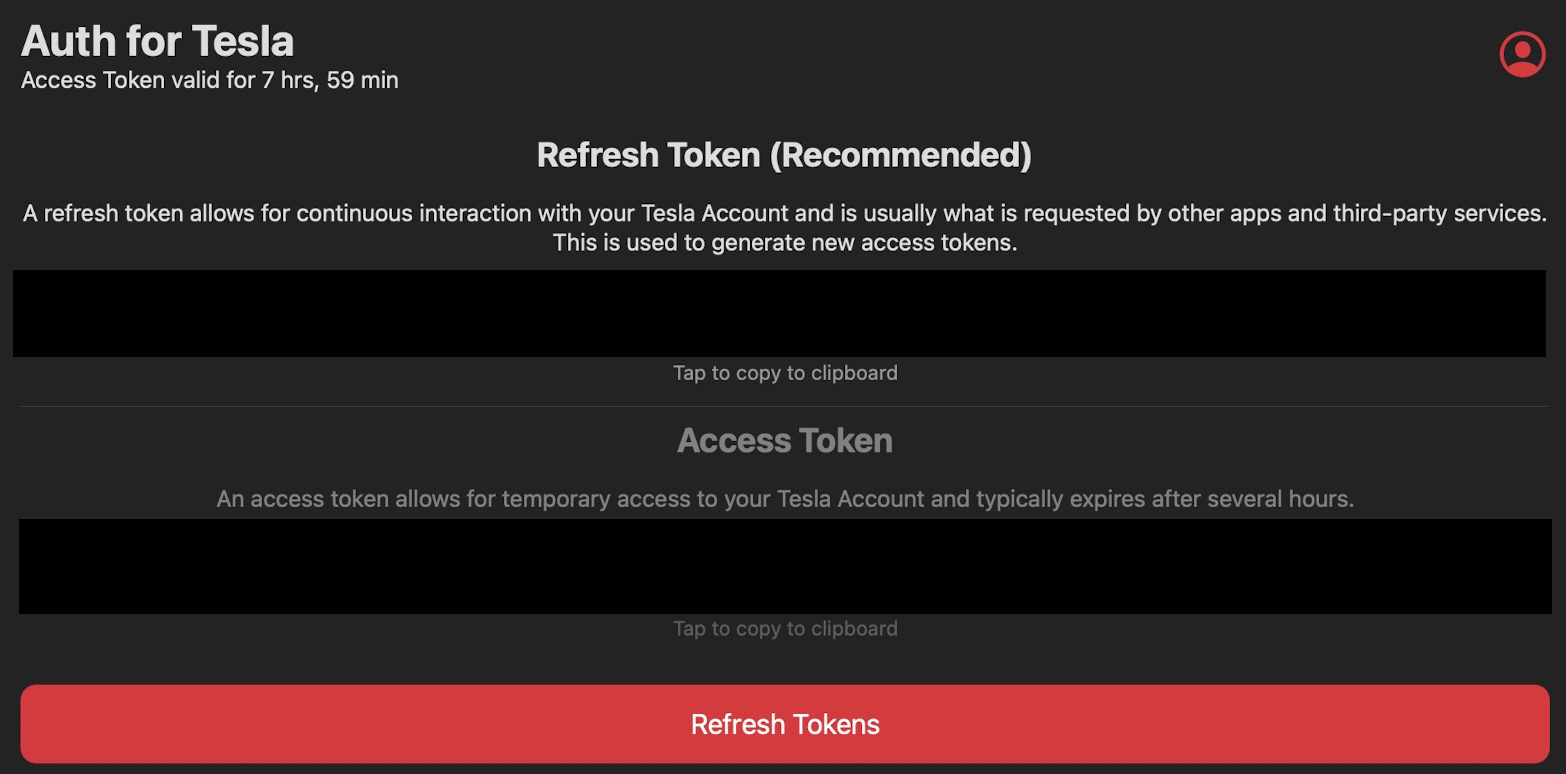This screenshot has width=1566, height=774.
Task: Select the 'Auth for Tesla' title
Action: (157, 40)
